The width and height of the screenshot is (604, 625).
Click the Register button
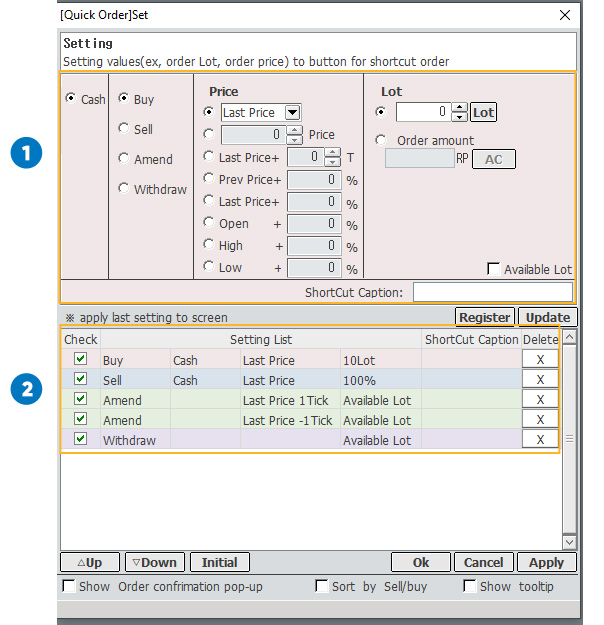coord(484,317)
